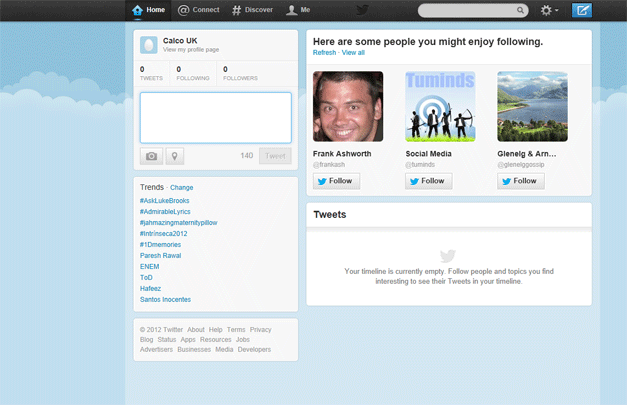The width and height of the screenshot is (627, 405).
Task: Open the Apps footer link
Action: point(188,340)
